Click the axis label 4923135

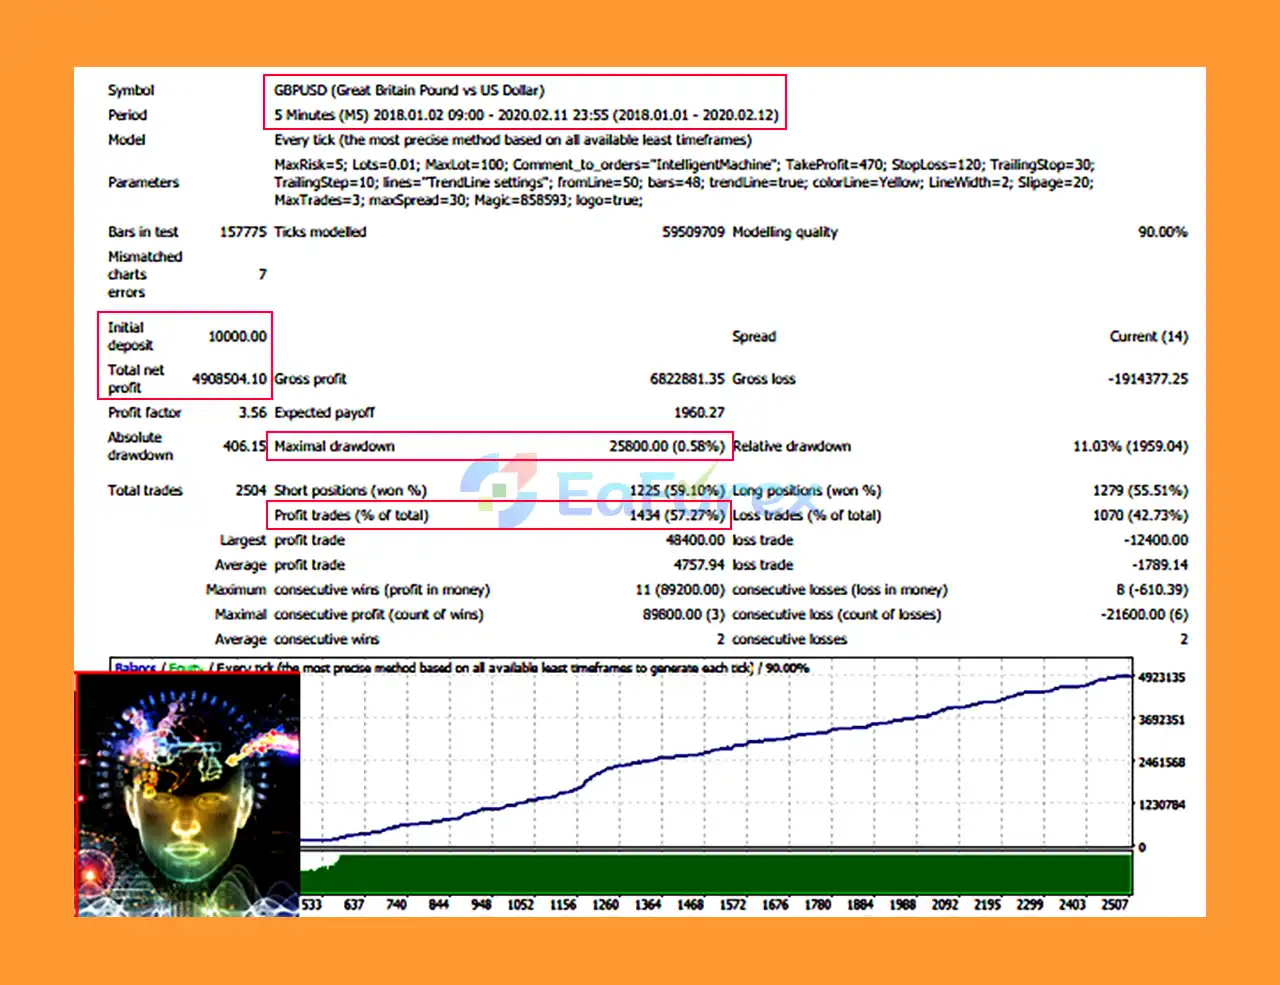click(x=1164, y=677)
